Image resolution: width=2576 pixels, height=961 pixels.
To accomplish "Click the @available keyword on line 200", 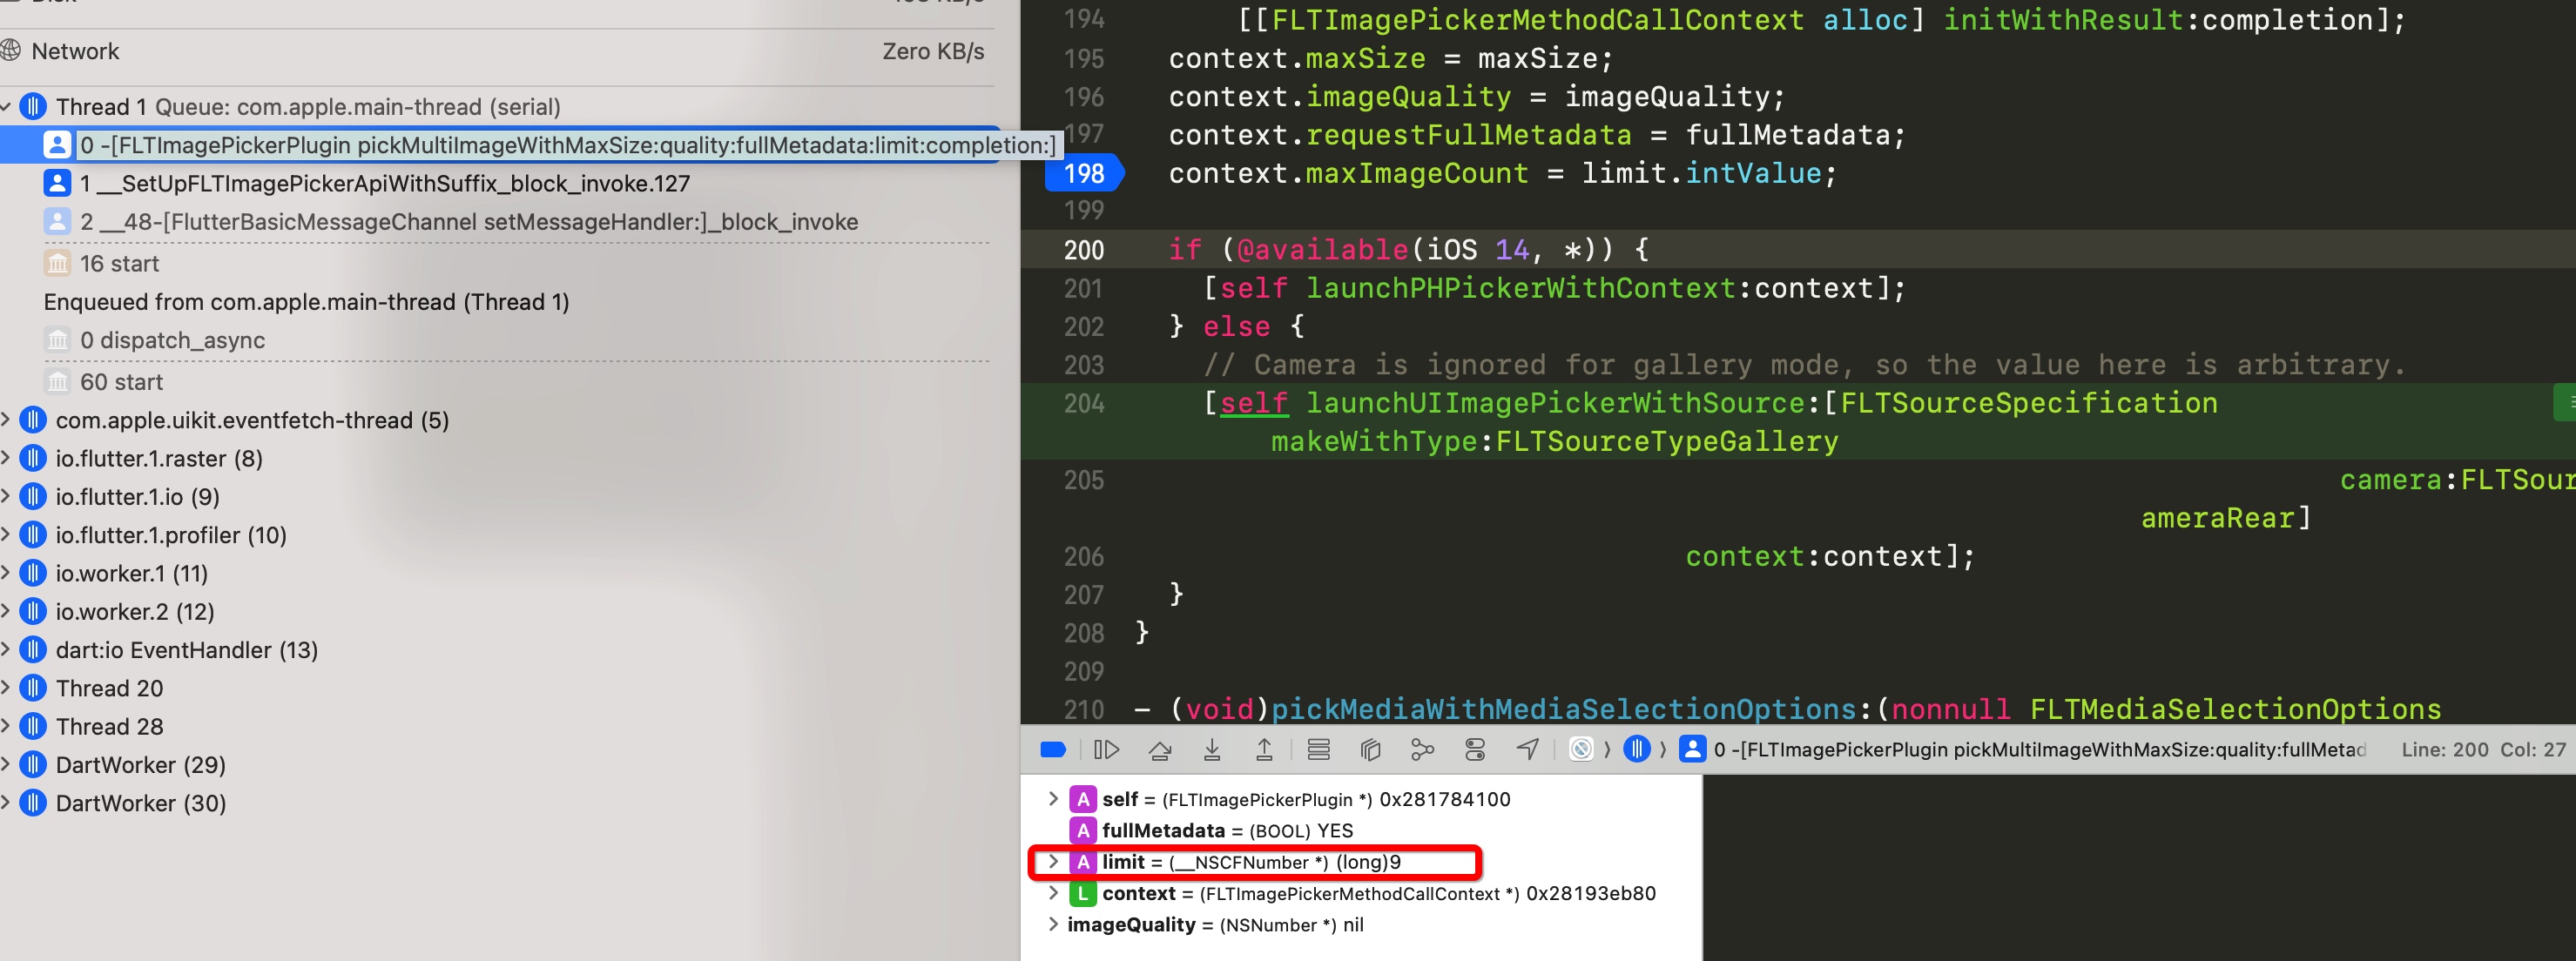I will point(1322,250).
